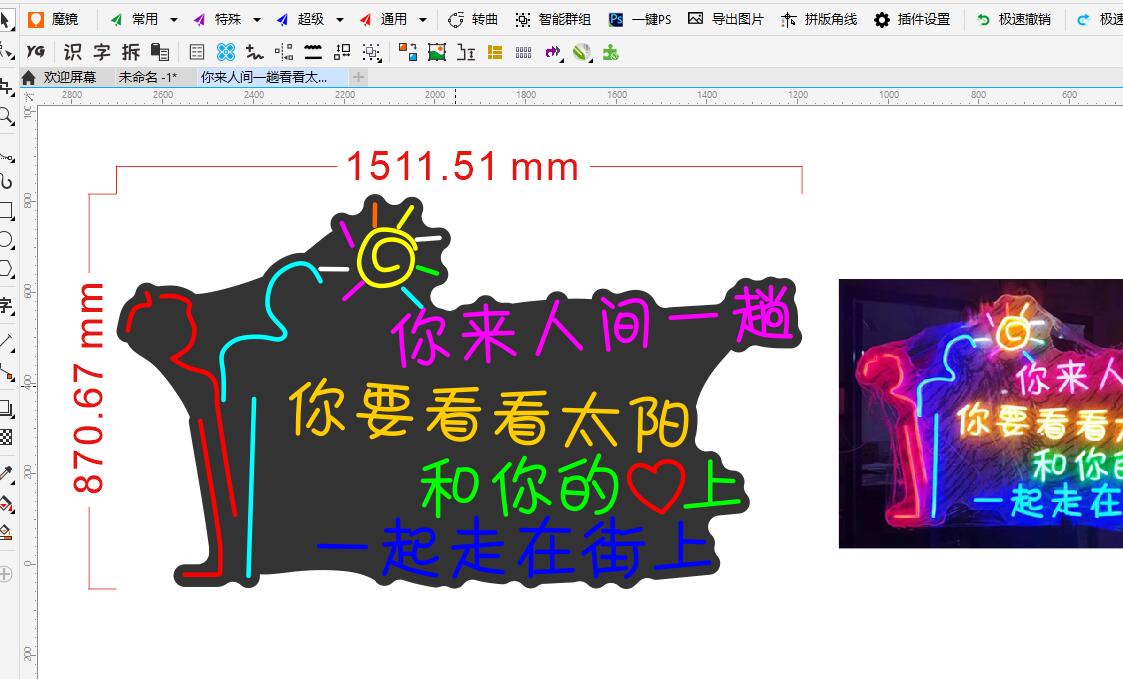Click the orange and blue squares swap icon
Screen dimensions: 1123x679
pos(408,52)
